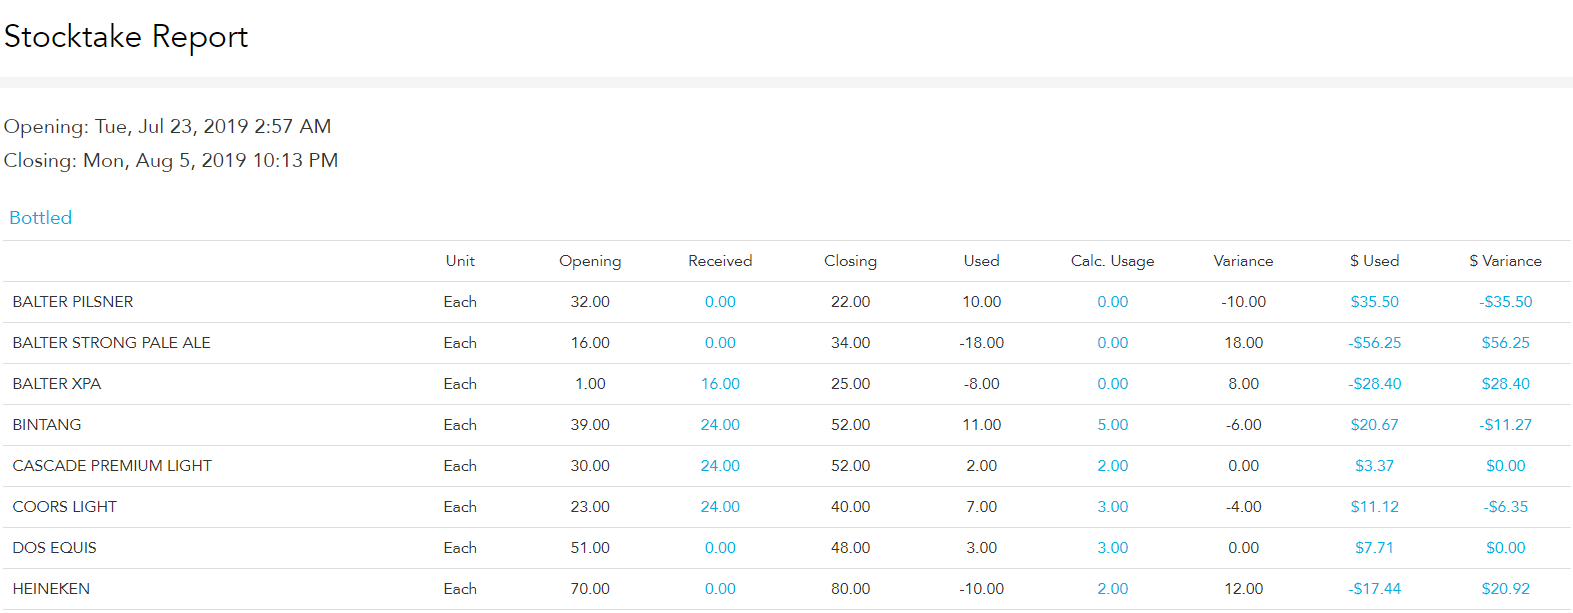Open $ Variance -$6.35 for COORS LIGHT
The image size is (1573, 613).
(1506, 507)
